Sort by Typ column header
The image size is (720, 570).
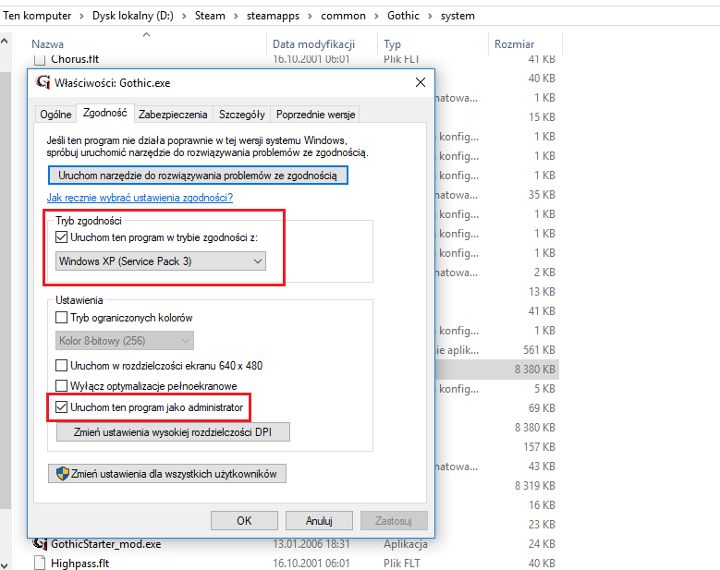392,44
